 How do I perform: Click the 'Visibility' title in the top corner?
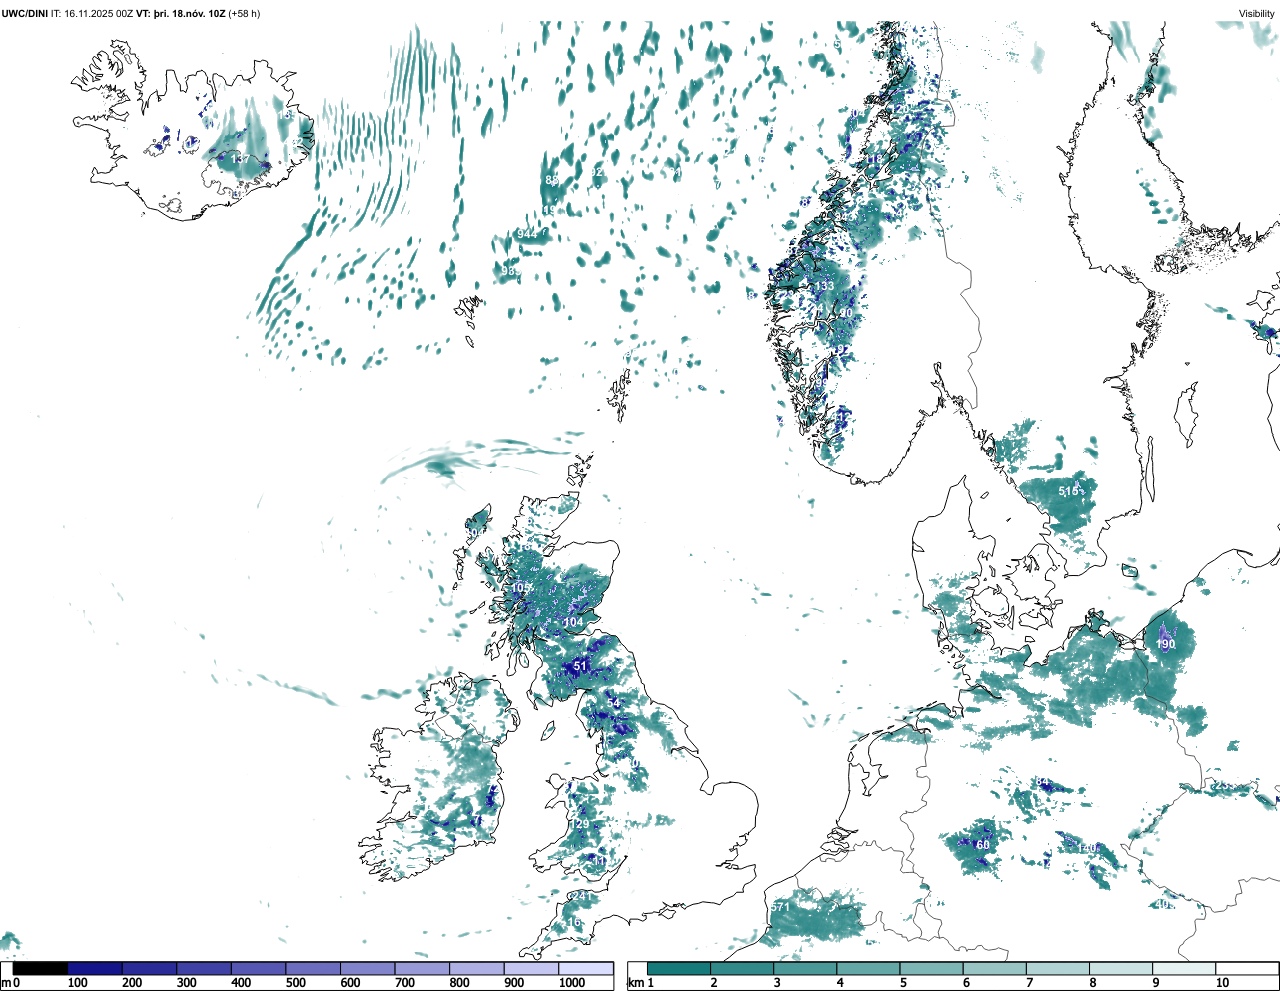tap(1256, 14)
